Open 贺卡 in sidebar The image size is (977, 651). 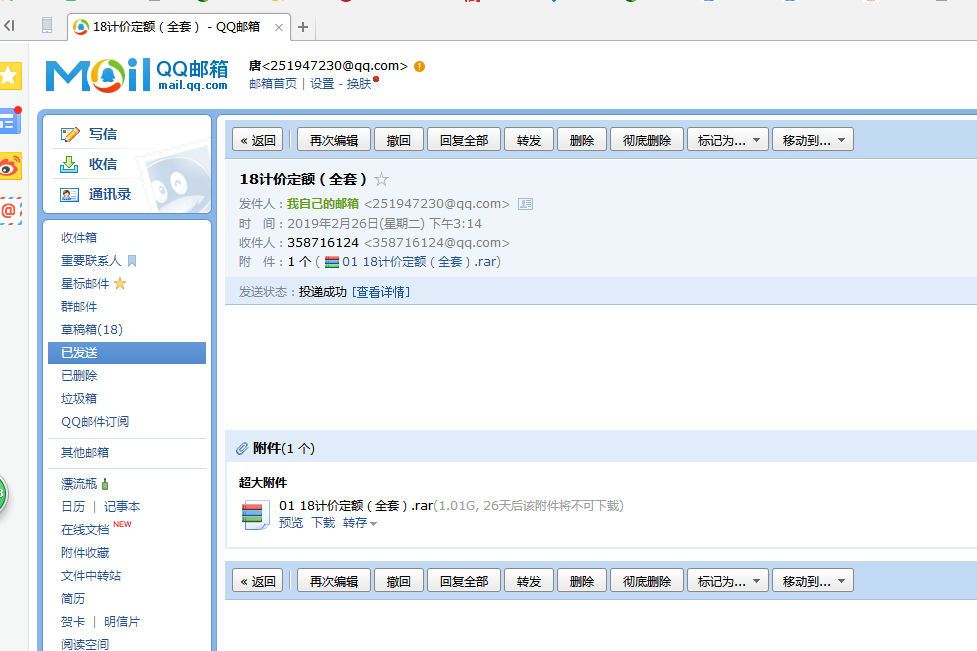73,622
